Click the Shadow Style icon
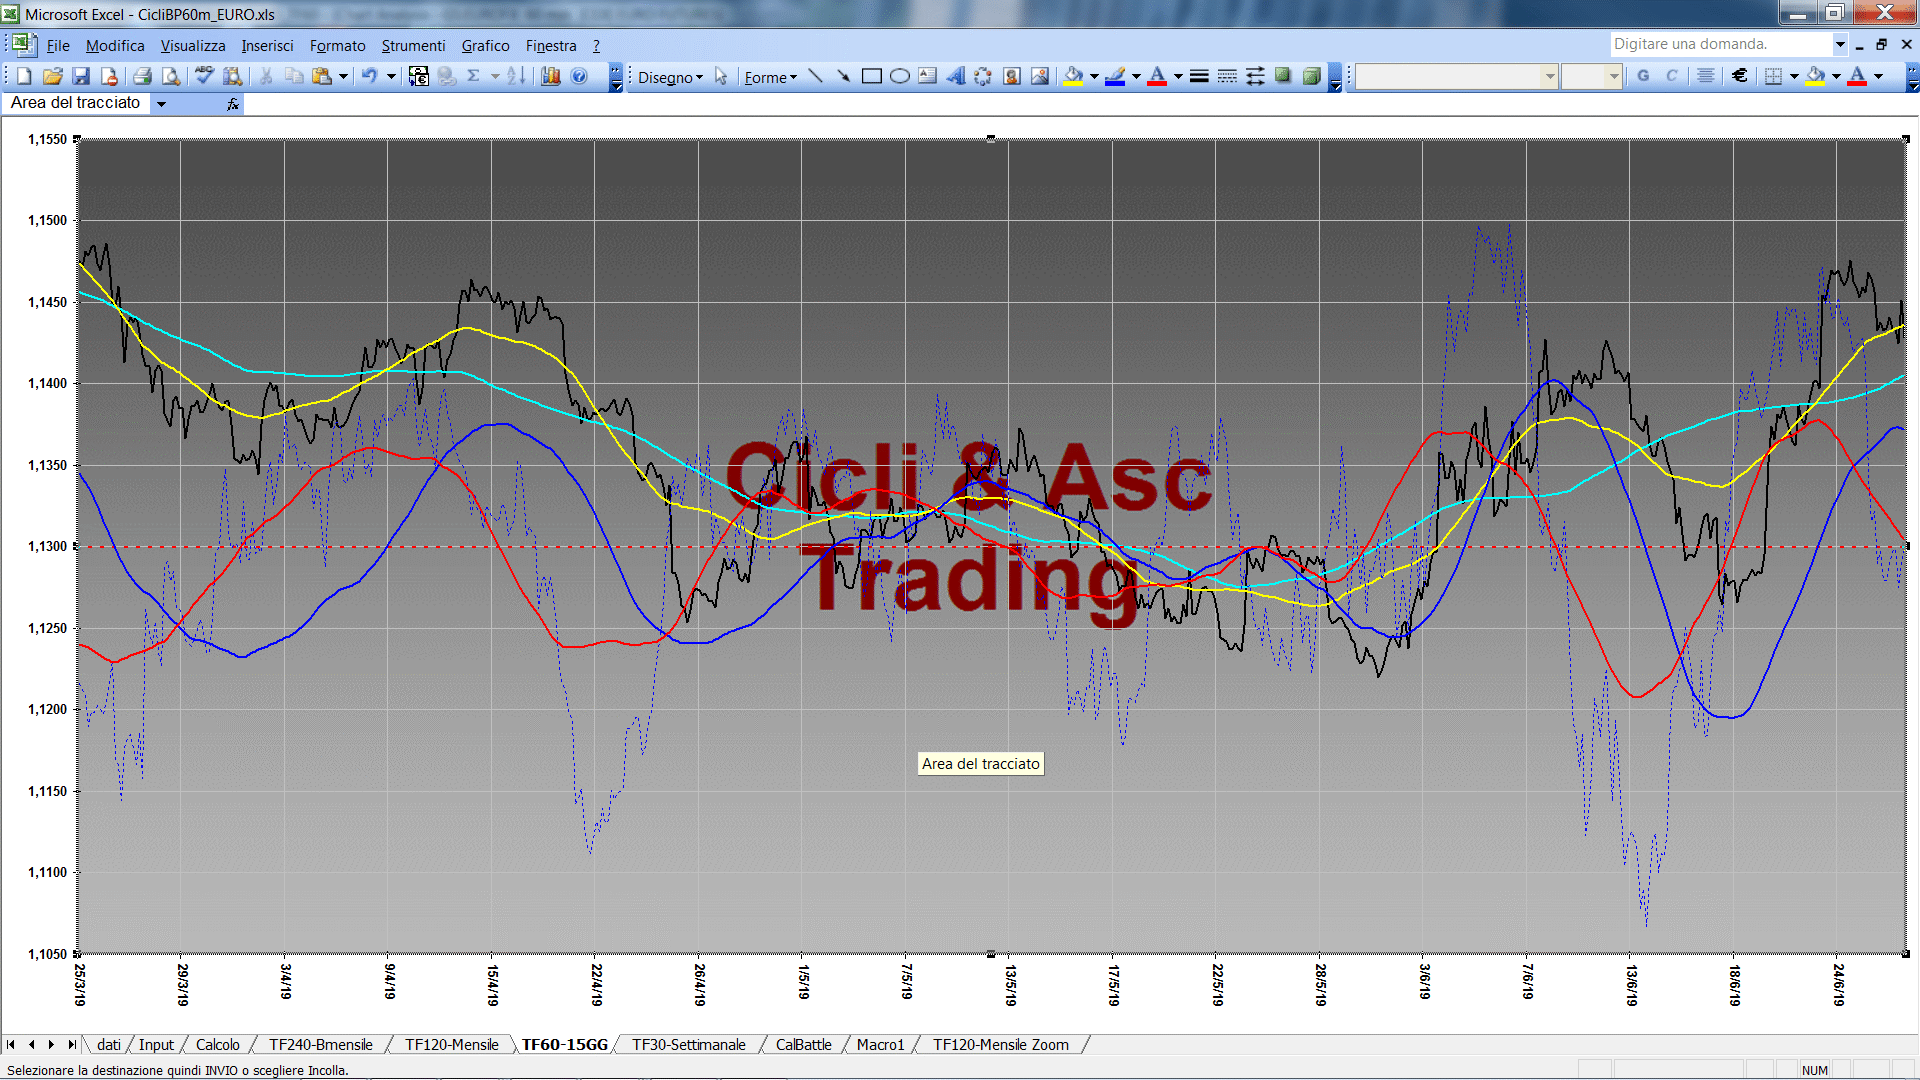Viewport: 1920px width, 1080px height. click(1283, 76)
